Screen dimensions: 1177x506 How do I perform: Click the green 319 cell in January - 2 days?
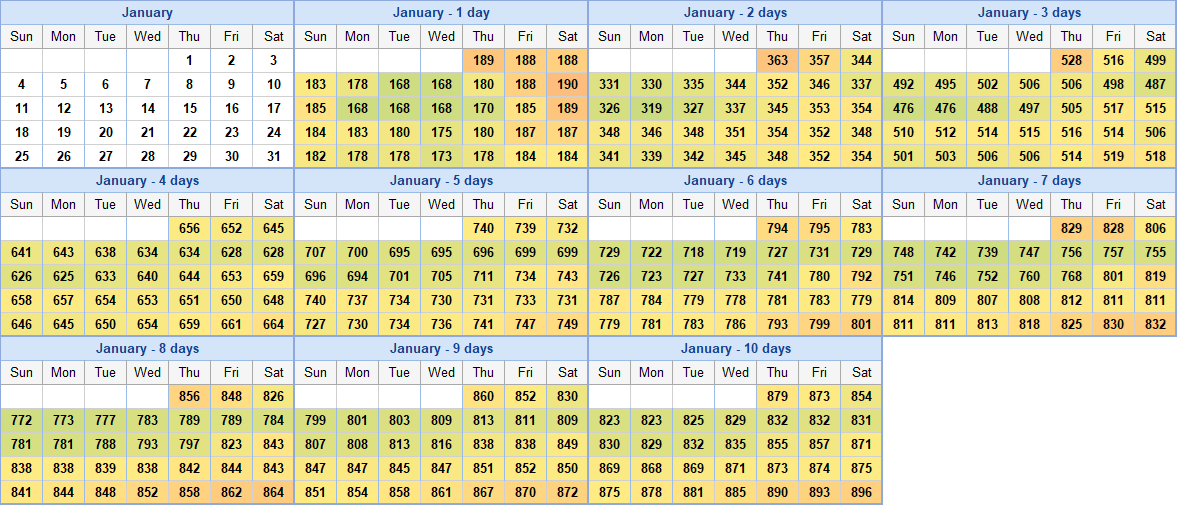click(651, 108)
